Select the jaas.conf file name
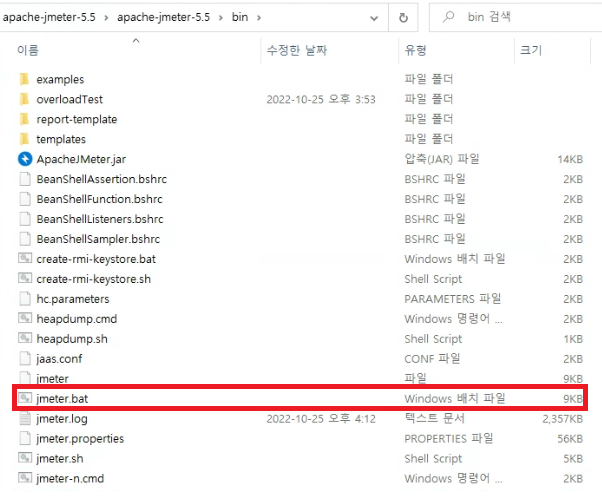This screenshot has height=496, width=602. tap(59, 359)
